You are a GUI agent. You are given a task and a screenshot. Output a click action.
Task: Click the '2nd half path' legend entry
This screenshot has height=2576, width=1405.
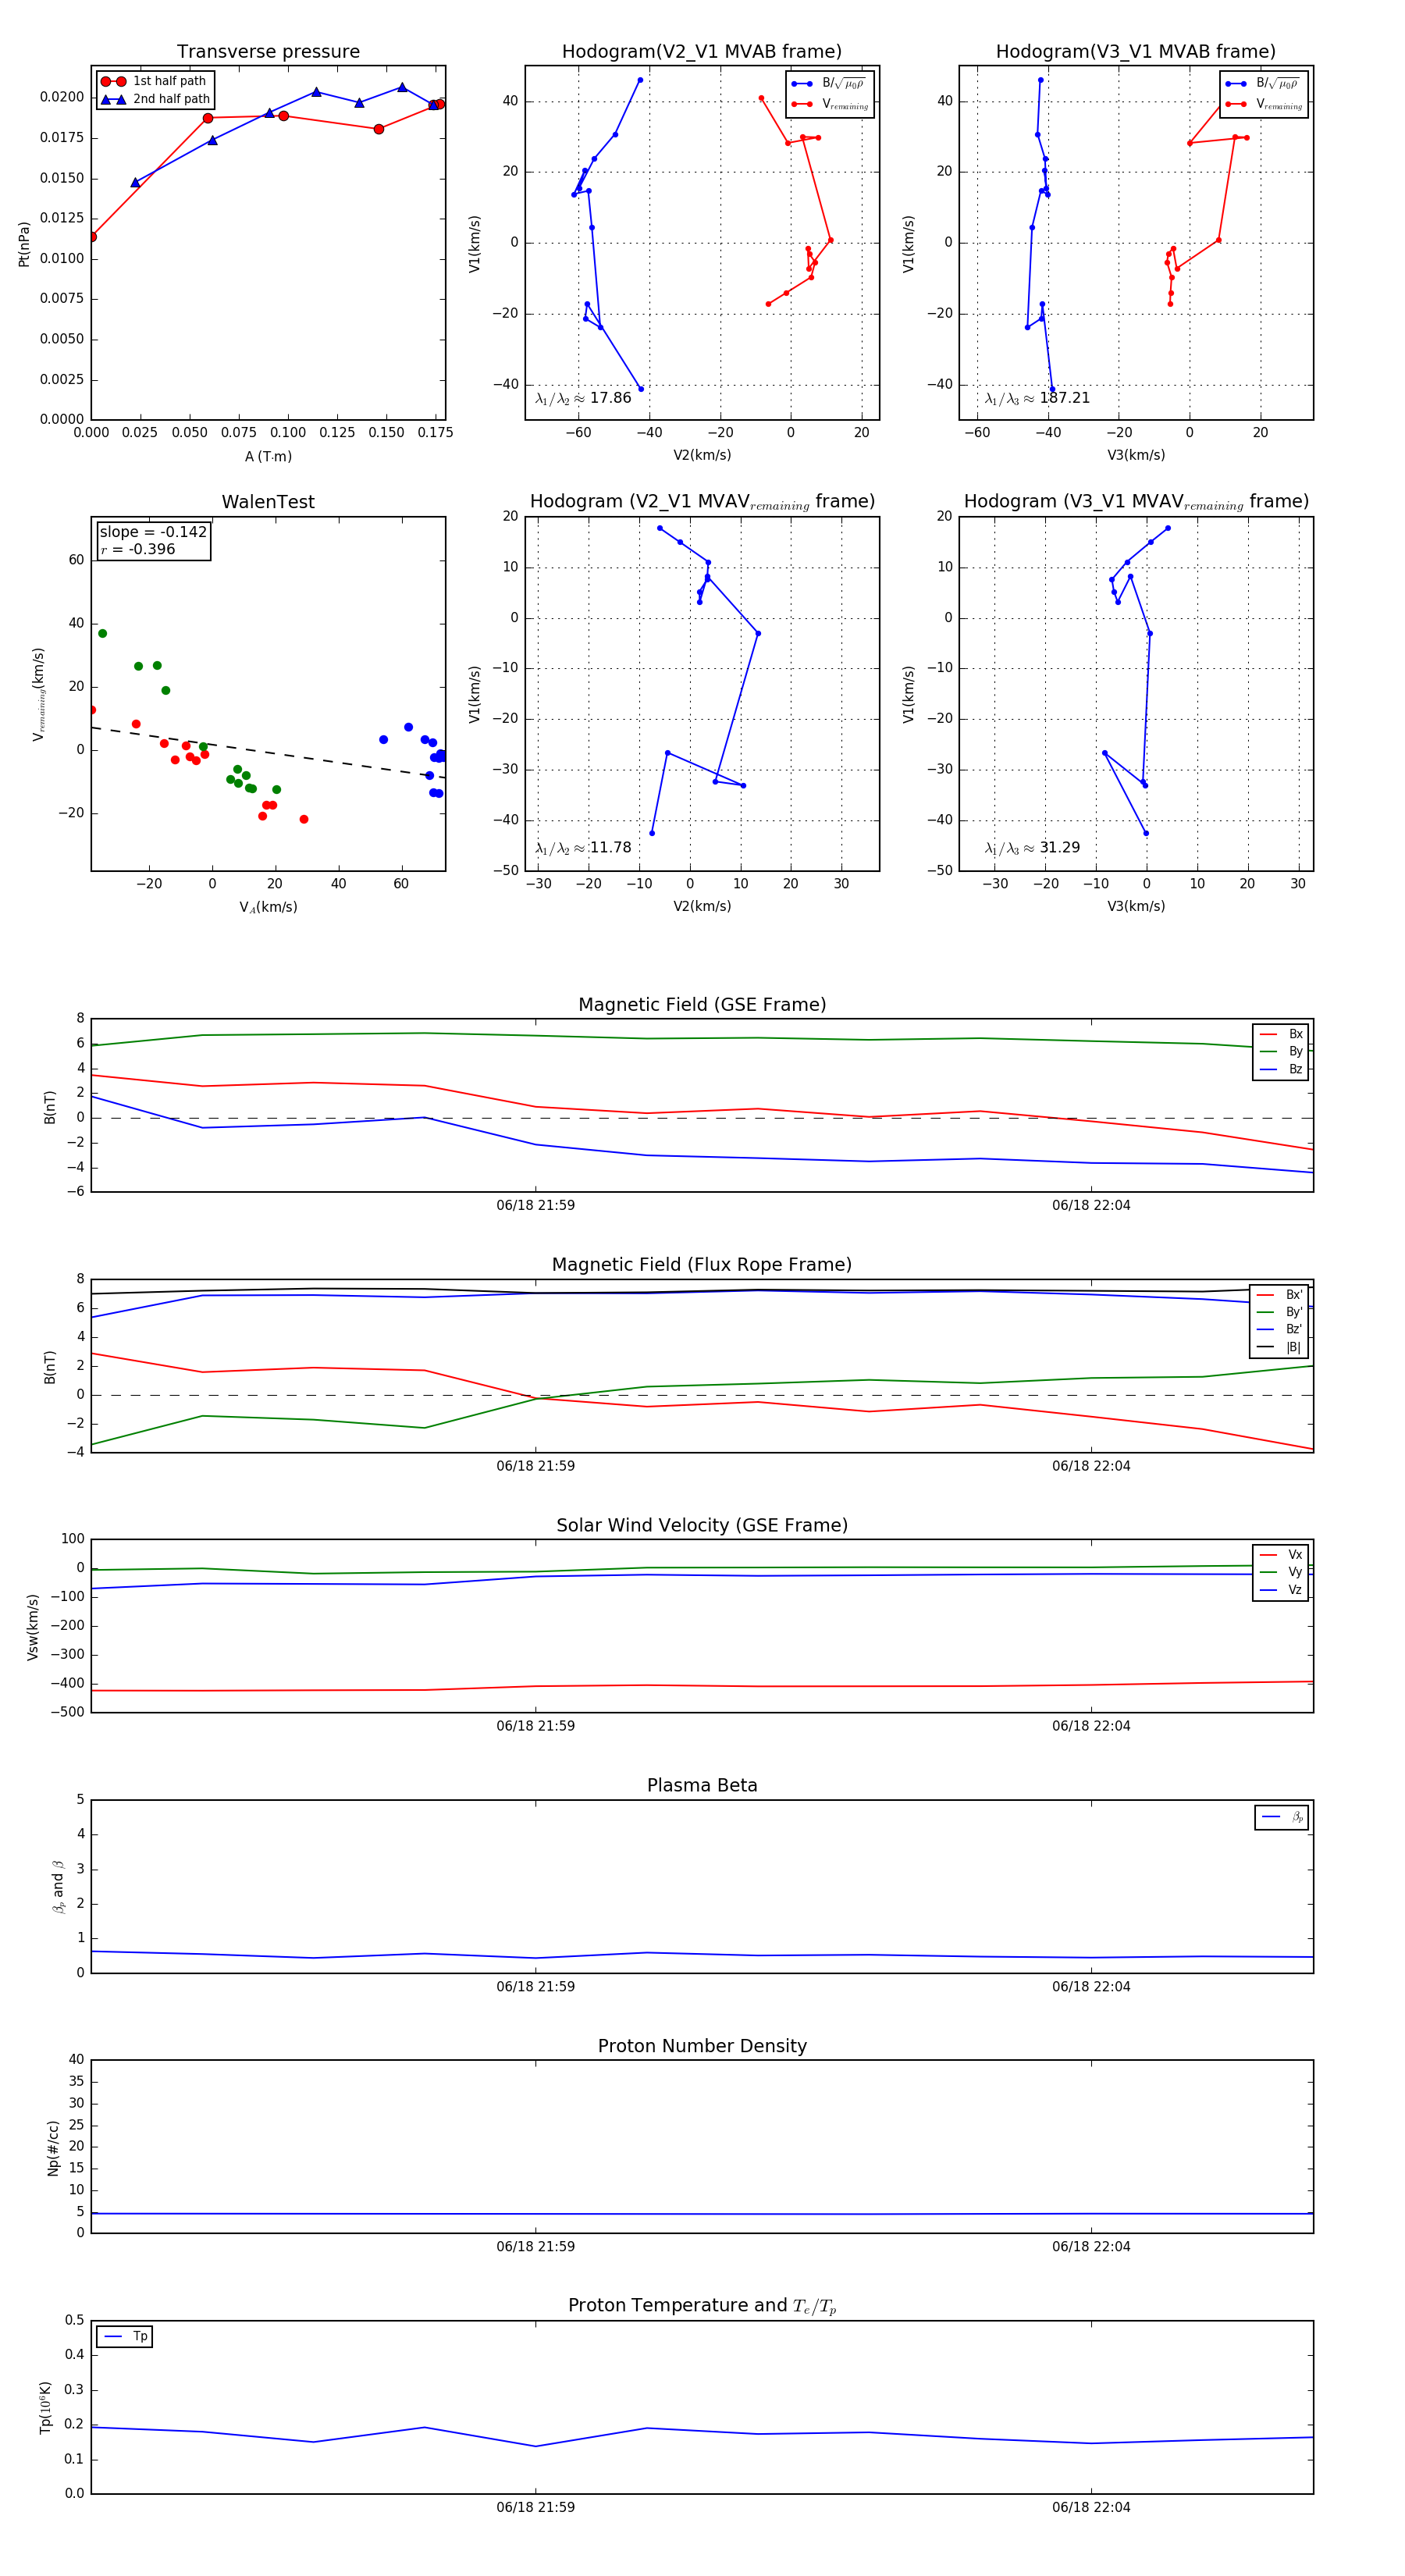tap(155, 99)
